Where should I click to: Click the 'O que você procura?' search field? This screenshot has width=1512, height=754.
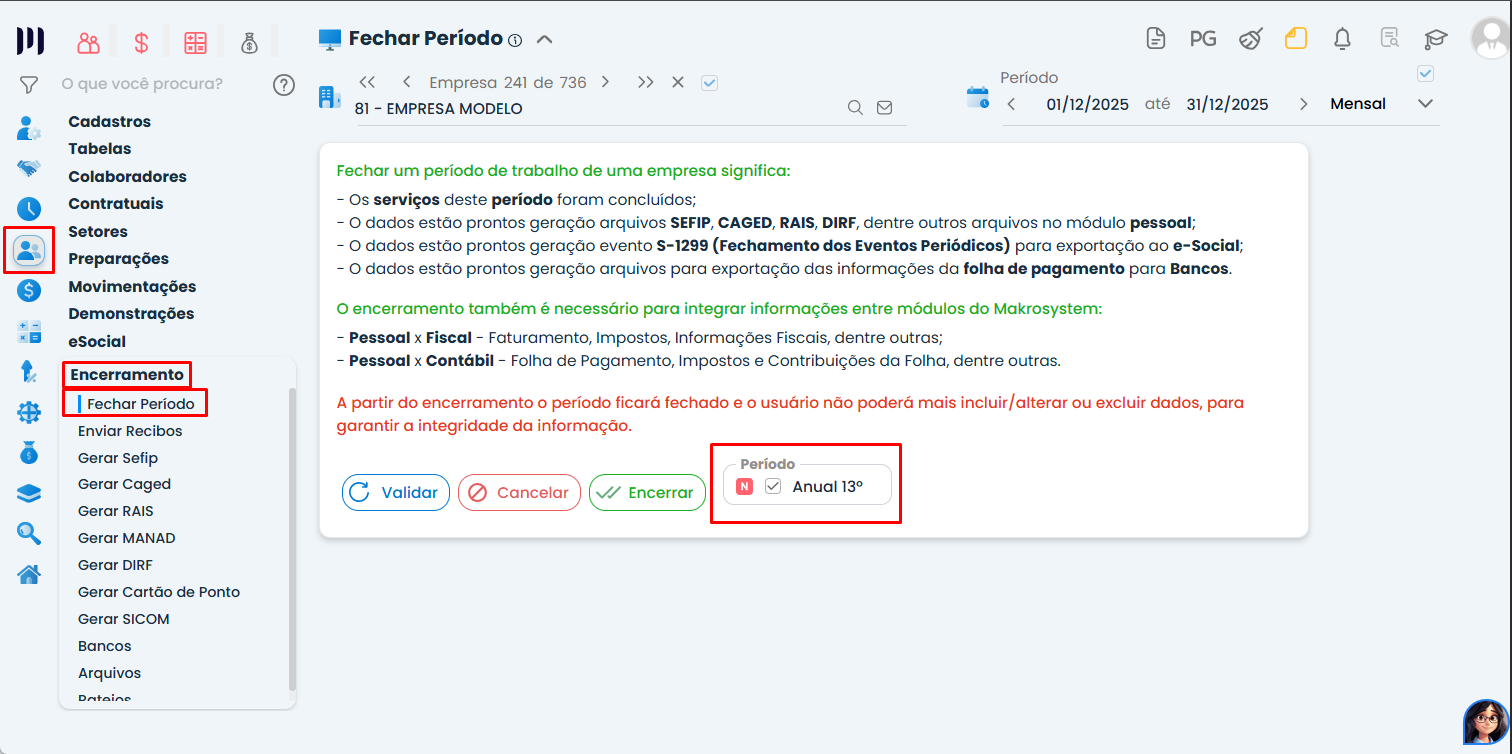[x=142, y=84]
